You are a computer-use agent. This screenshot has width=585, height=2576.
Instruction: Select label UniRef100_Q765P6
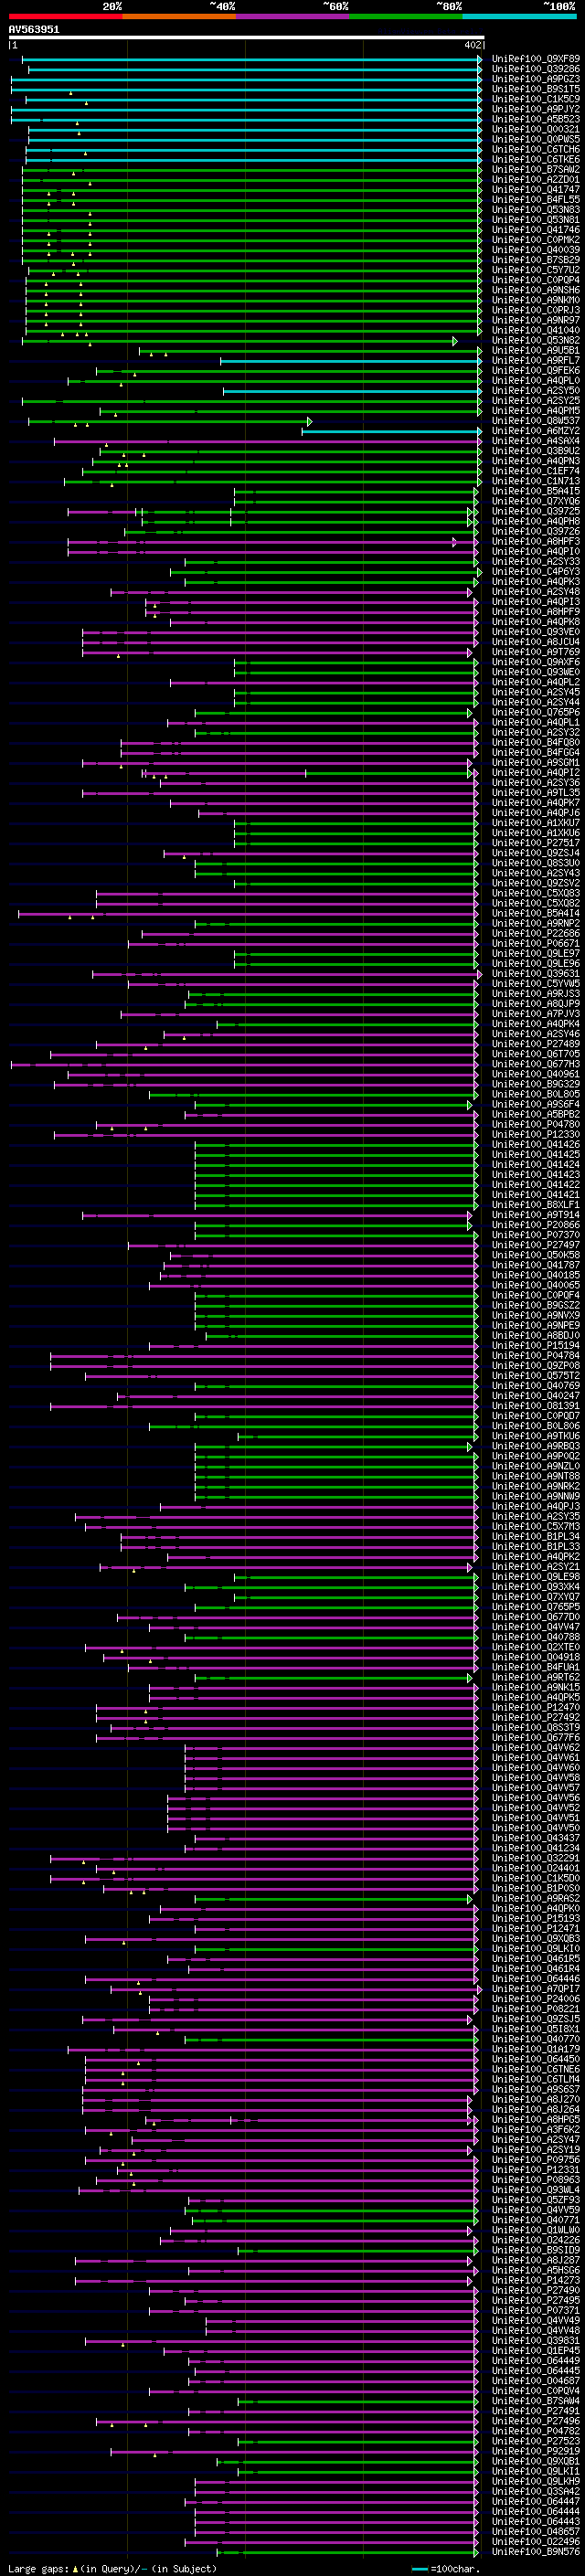[x=535, y=713]
